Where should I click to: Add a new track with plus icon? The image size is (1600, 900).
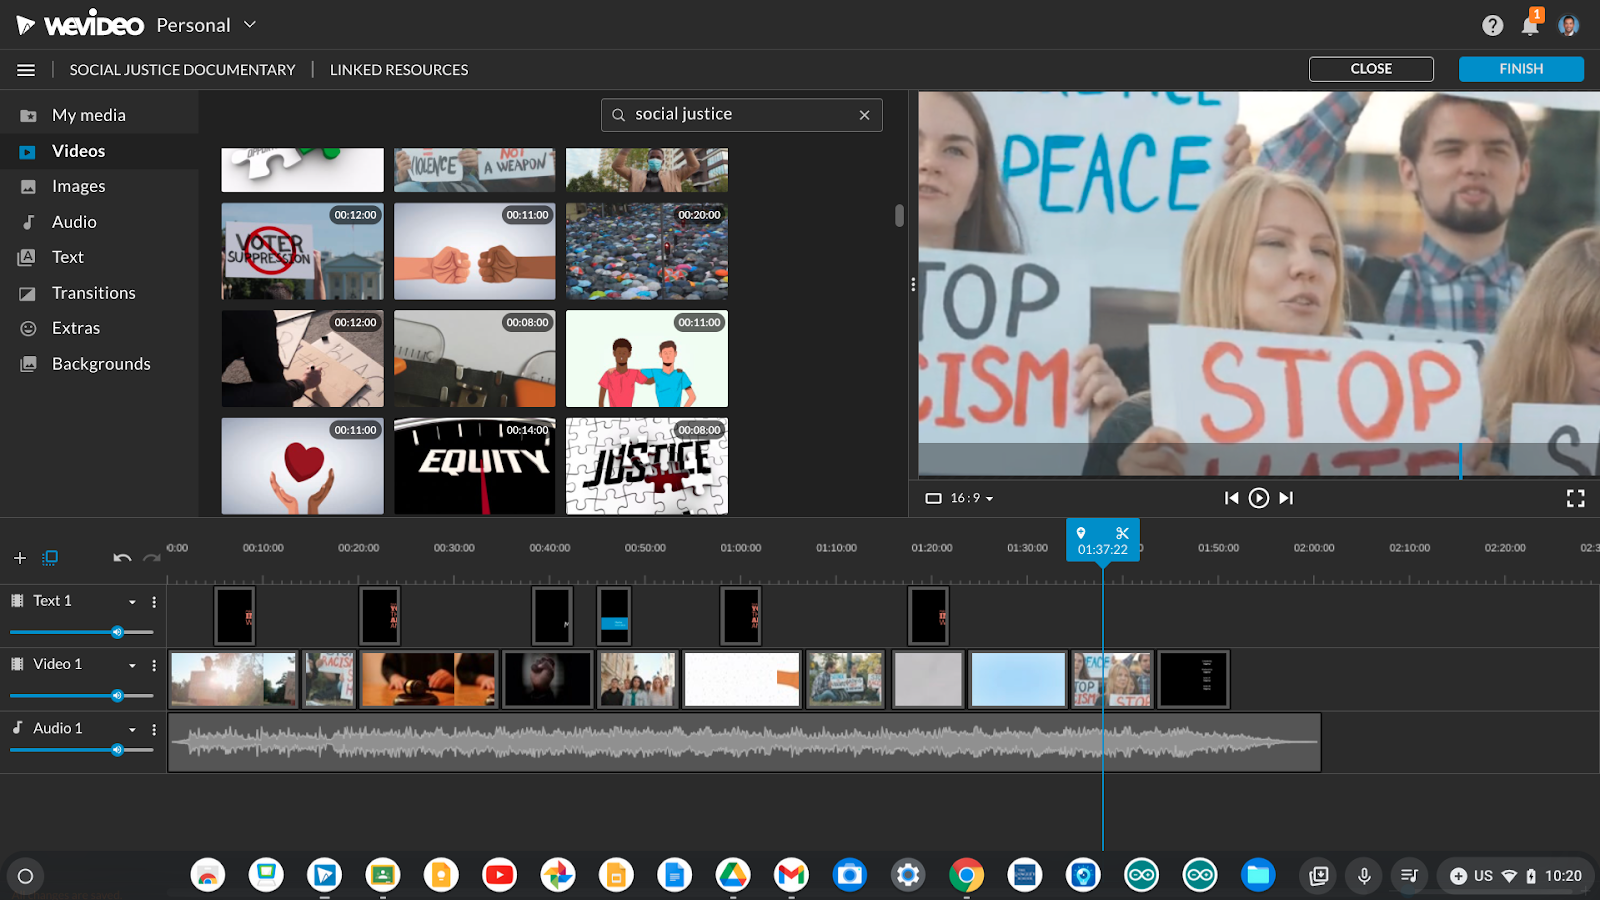click(x=20, y=558)
